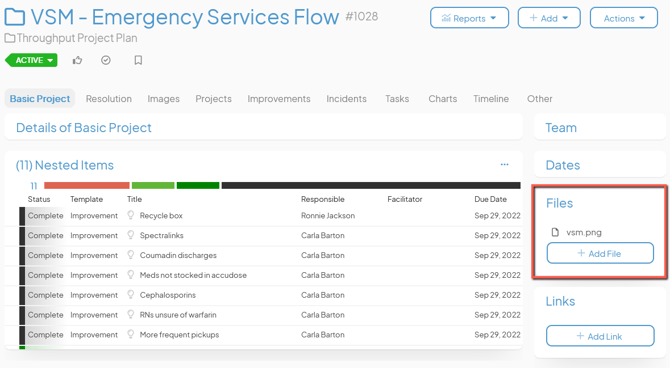Screen dimensions: 670x368
Task: Click the Sep 29, 2022 date for Cephalosporins
Action: [497, 295]
